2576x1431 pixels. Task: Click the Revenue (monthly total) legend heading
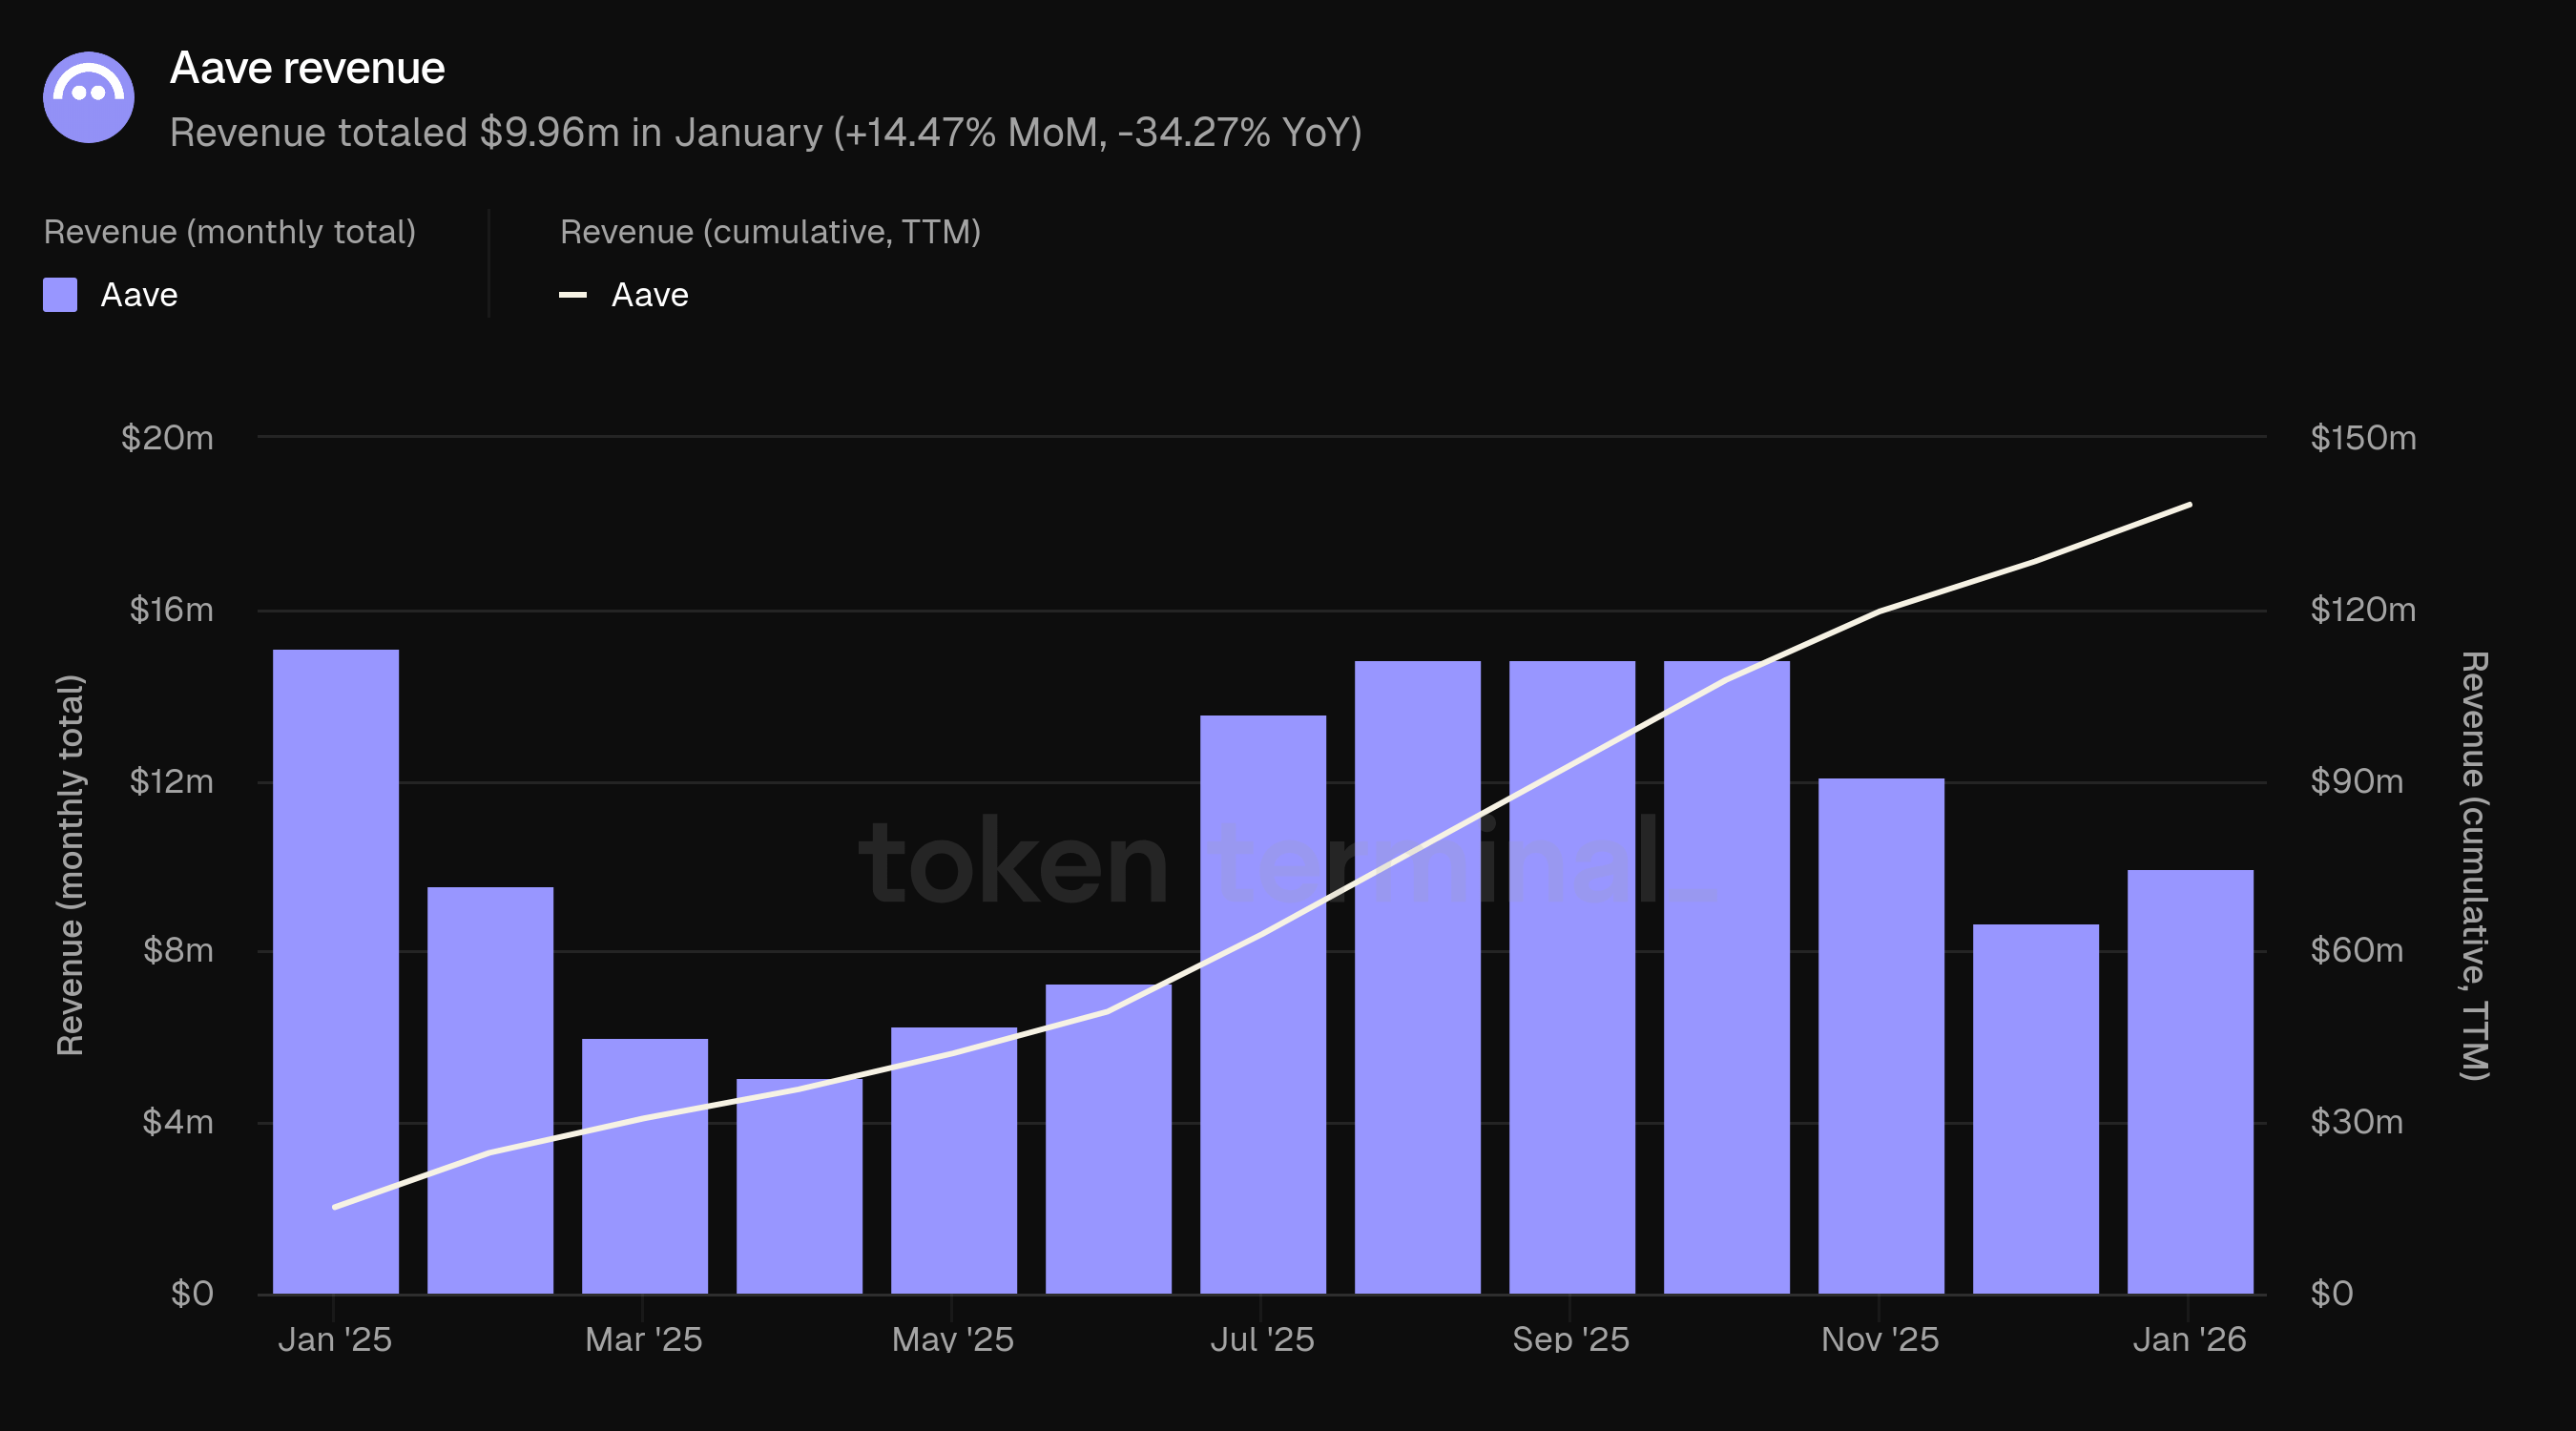pos(229,232)
